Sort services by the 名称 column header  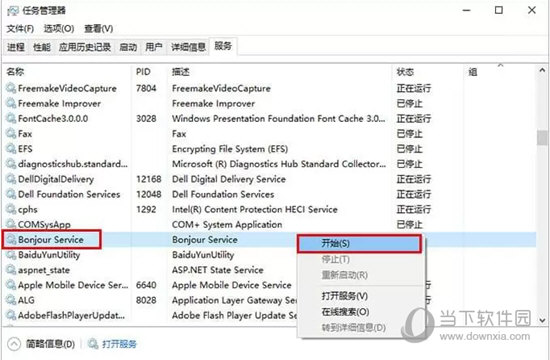tap(15, 72)
